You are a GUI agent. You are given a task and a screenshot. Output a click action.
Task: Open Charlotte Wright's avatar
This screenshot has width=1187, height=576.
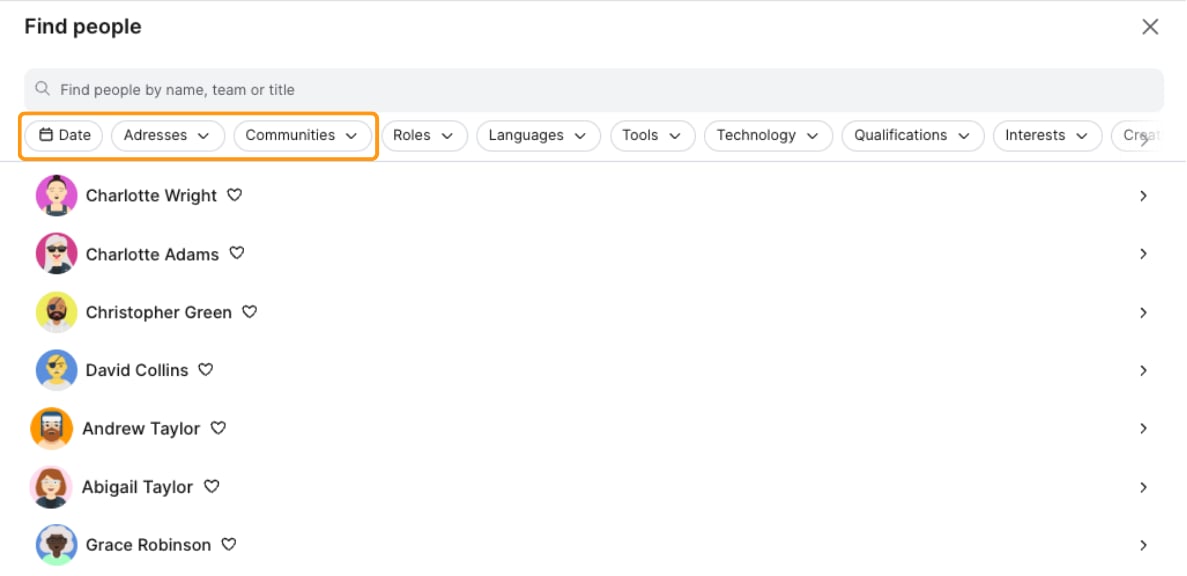point(57,195)
